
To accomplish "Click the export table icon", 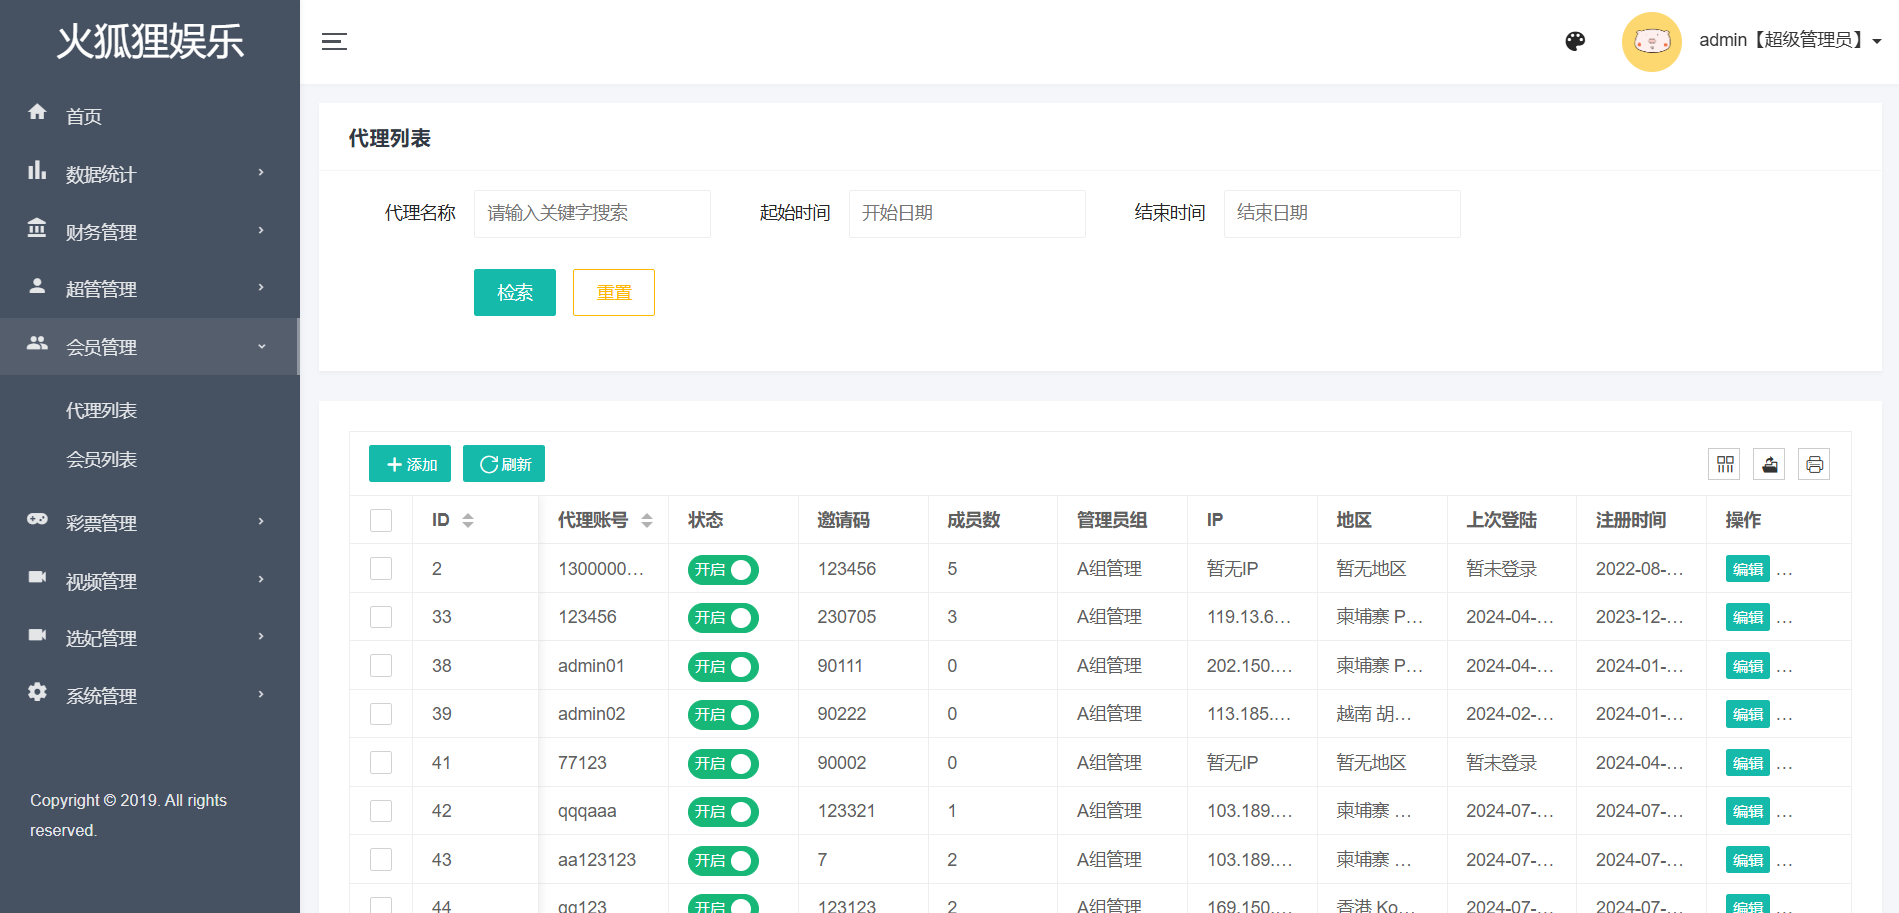I will [1770, 464].
